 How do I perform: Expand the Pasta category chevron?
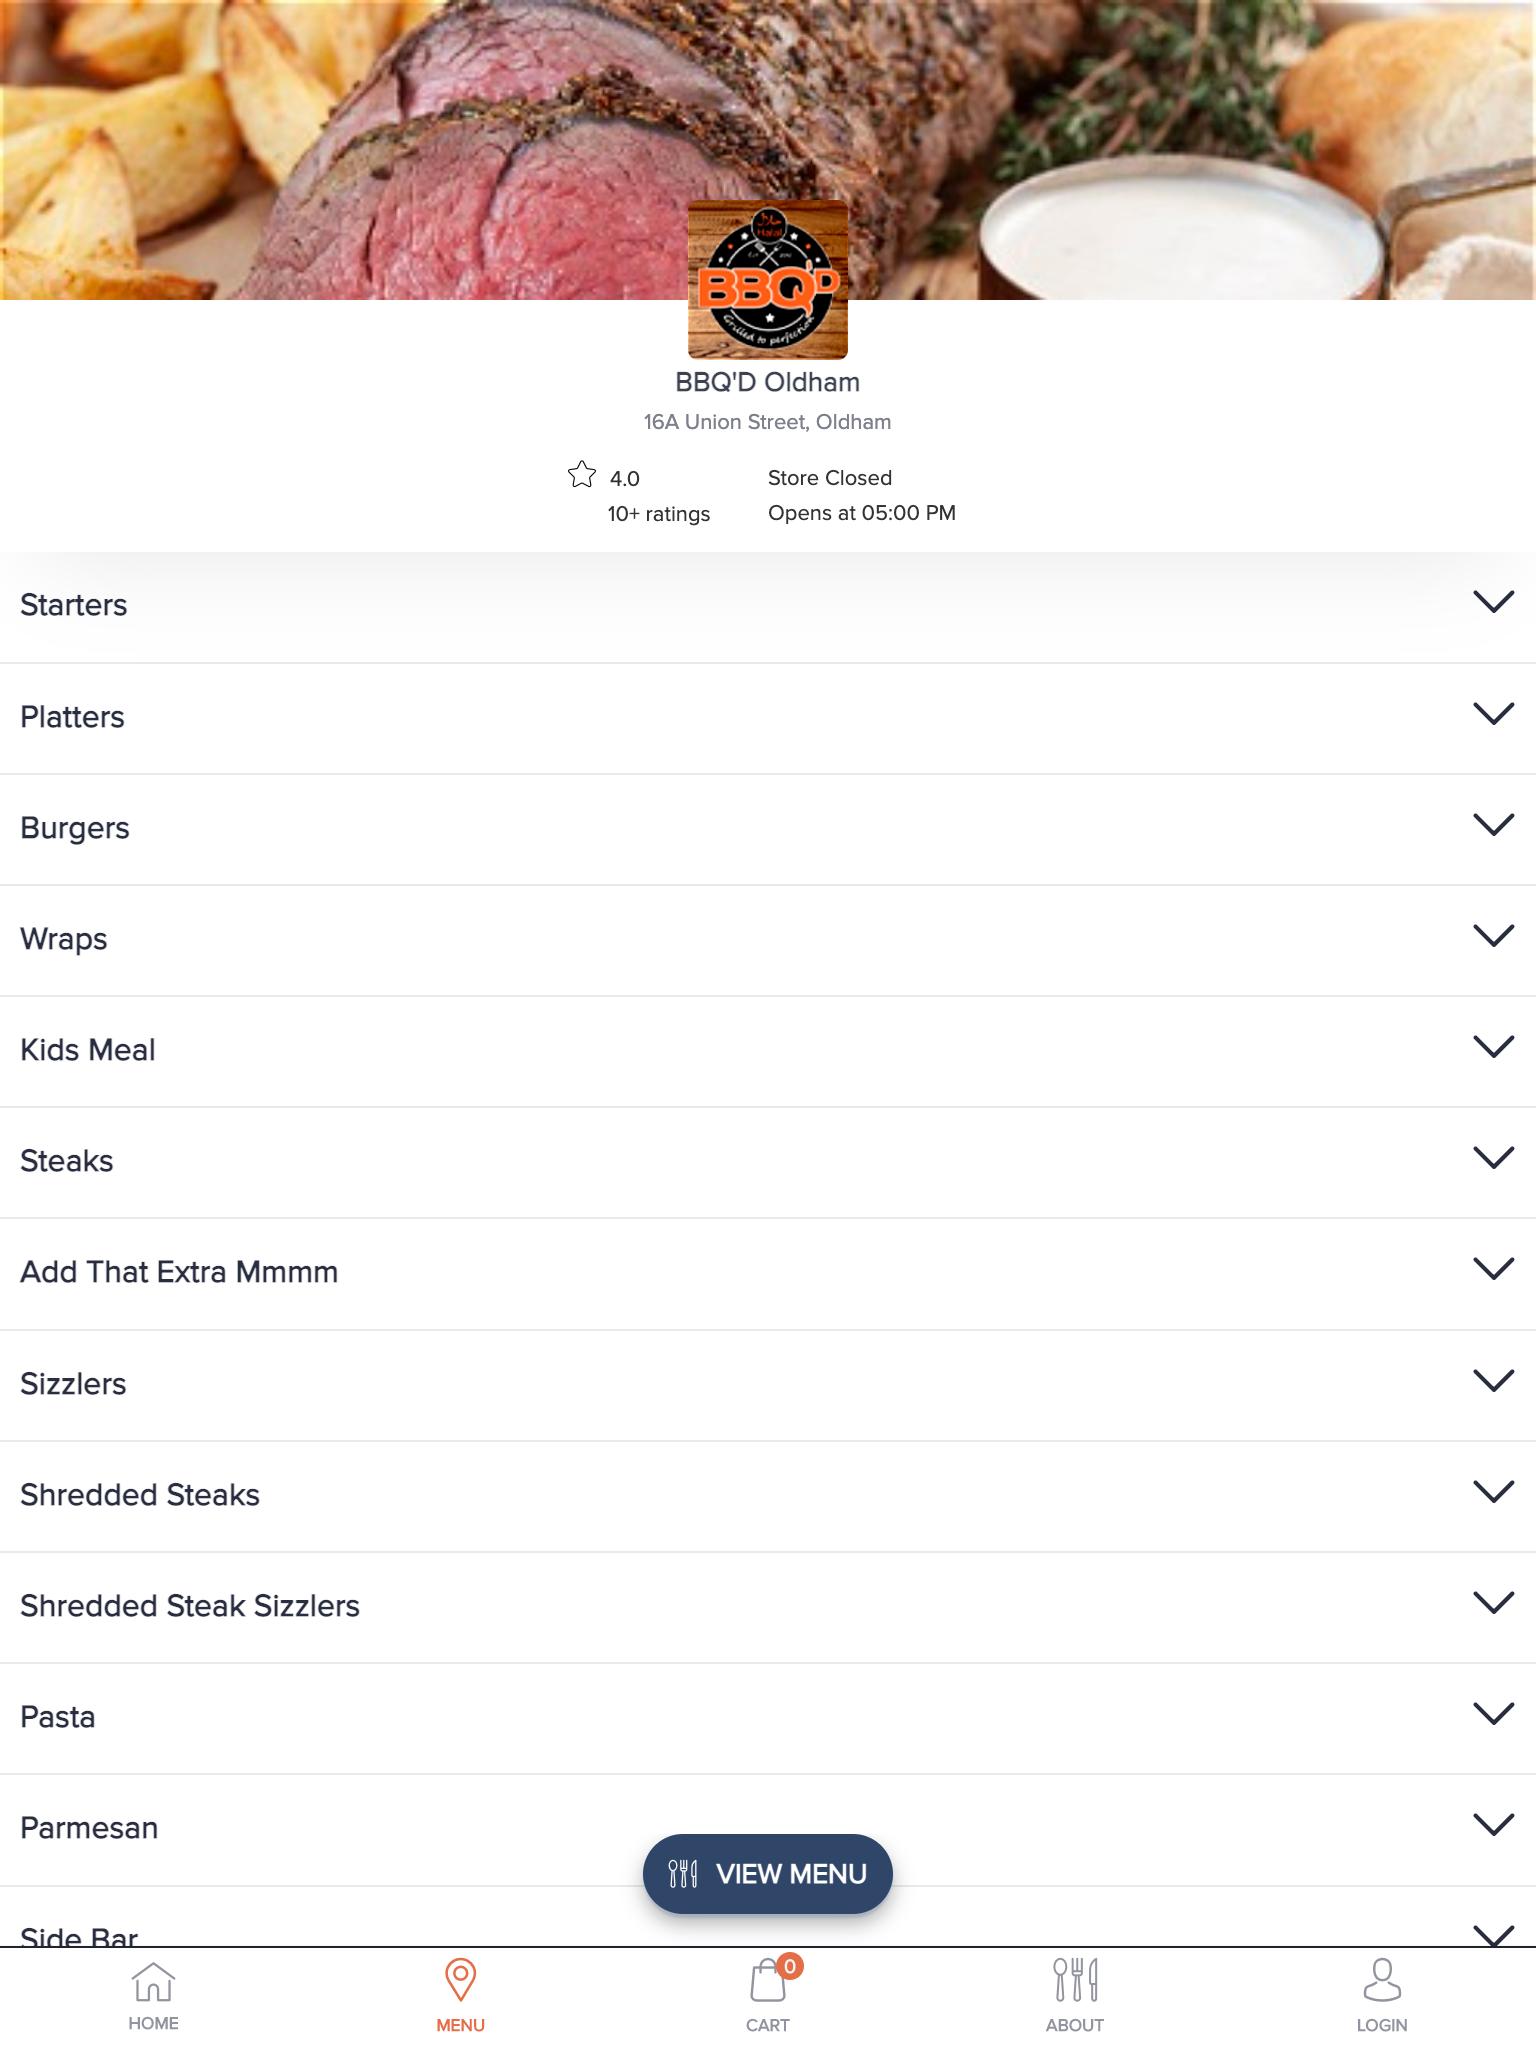point(1493,1714)
